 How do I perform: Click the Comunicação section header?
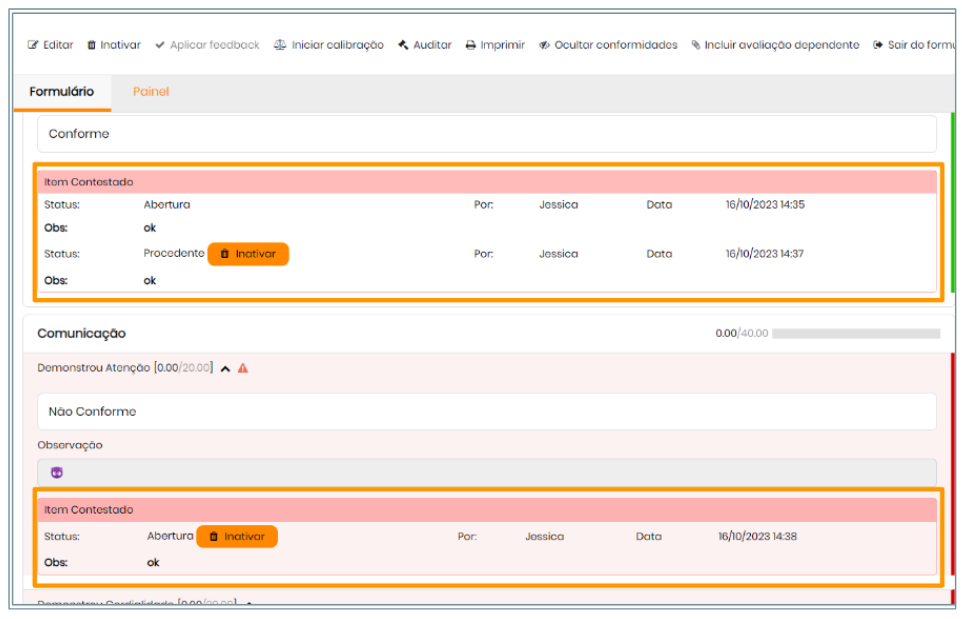[82, 333]
